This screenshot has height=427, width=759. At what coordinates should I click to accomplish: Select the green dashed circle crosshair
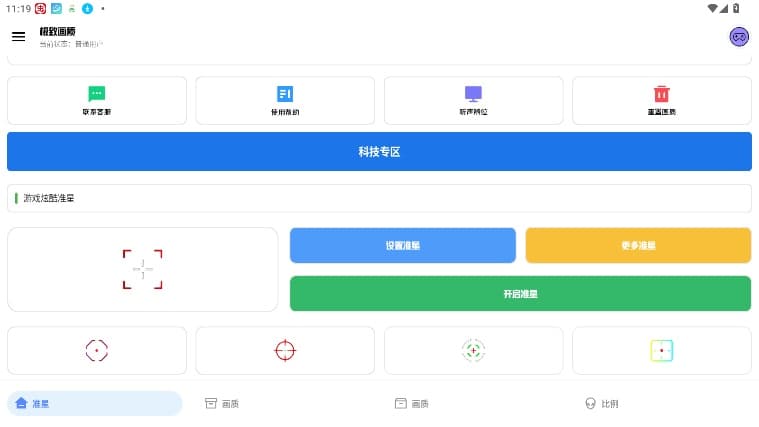(x=473, y=351)
